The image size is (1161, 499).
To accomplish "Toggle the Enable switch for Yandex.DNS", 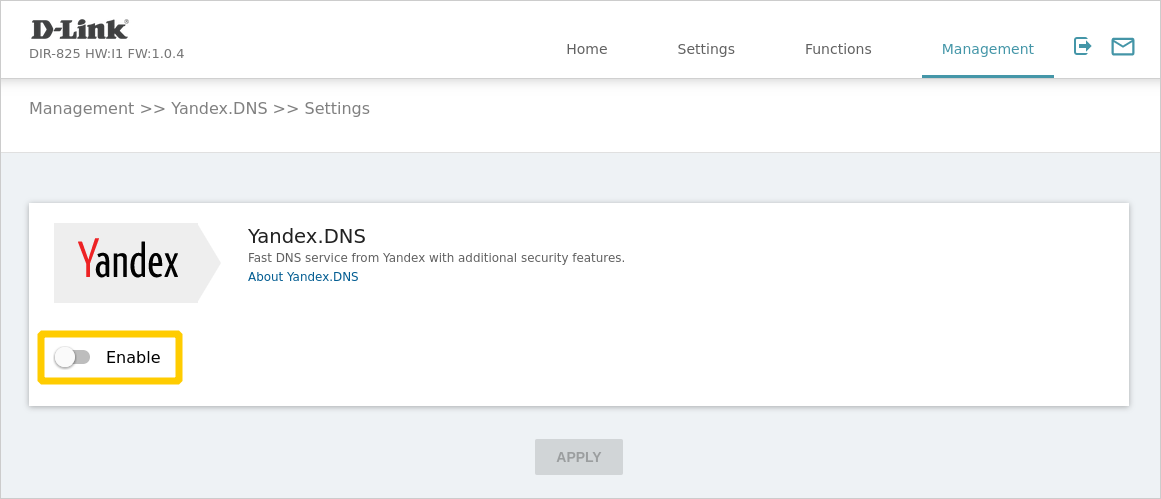I will click(72, 357).
